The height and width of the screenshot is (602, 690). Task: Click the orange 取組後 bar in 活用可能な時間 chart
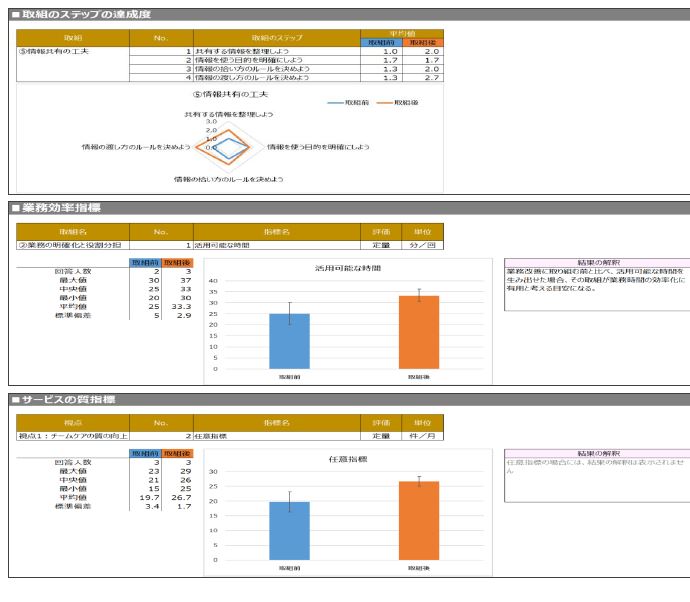click(419, 332)
